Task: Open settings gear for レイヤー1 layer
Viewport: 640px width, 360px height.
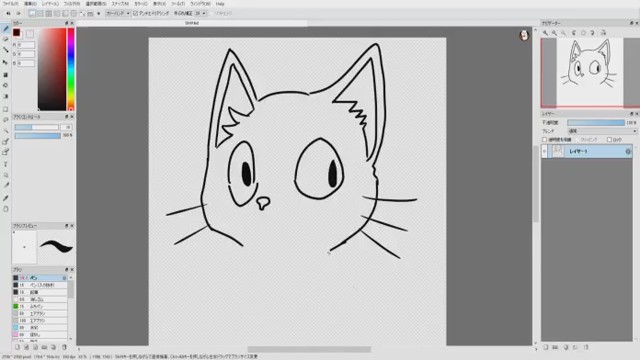Action: [628, 151]
